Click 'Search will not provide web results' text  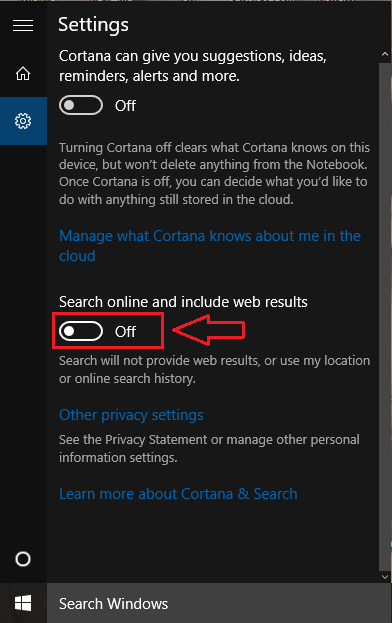pos(214,369)
